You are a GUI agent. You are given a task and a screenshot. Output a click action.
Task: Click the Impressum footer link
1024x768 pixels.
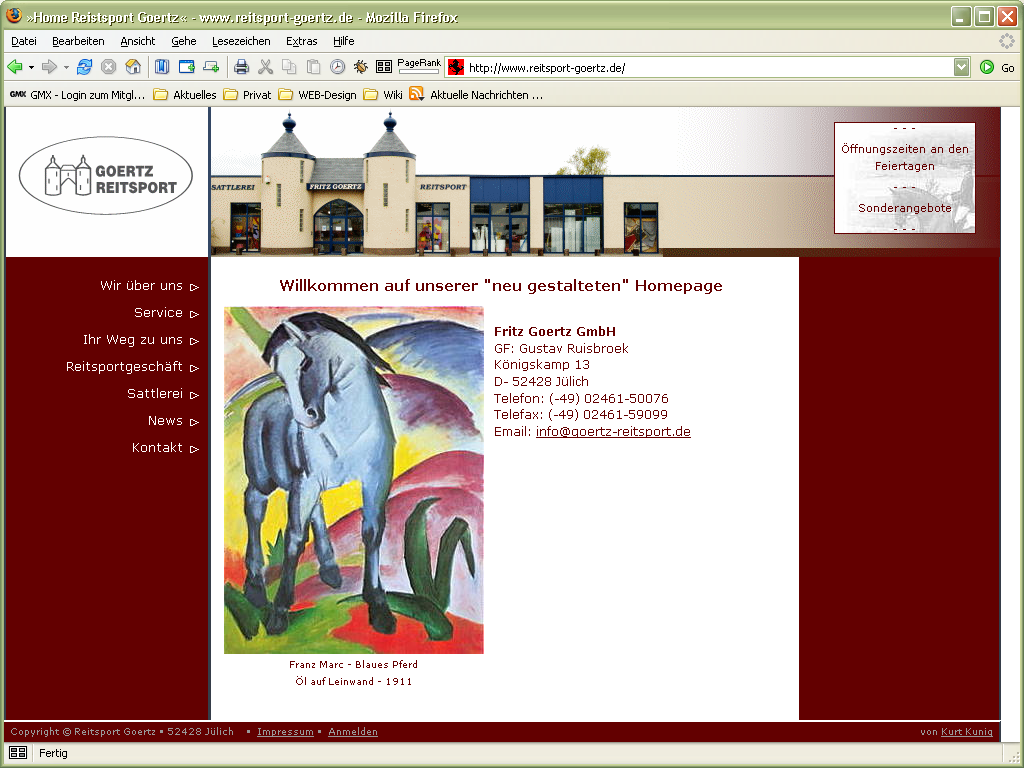coord(285,731)
